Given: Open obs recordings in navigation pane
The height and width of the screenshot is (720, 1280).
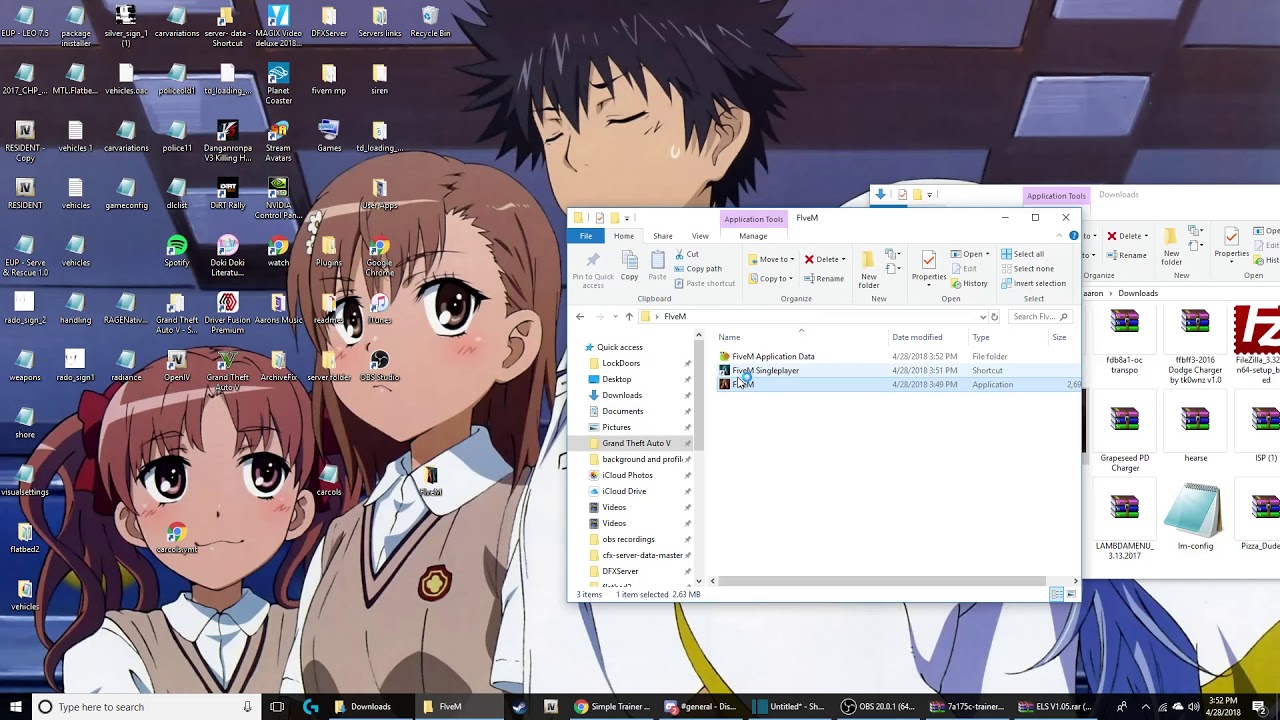Looking at the screenshot, I should [x=628, y=539].
